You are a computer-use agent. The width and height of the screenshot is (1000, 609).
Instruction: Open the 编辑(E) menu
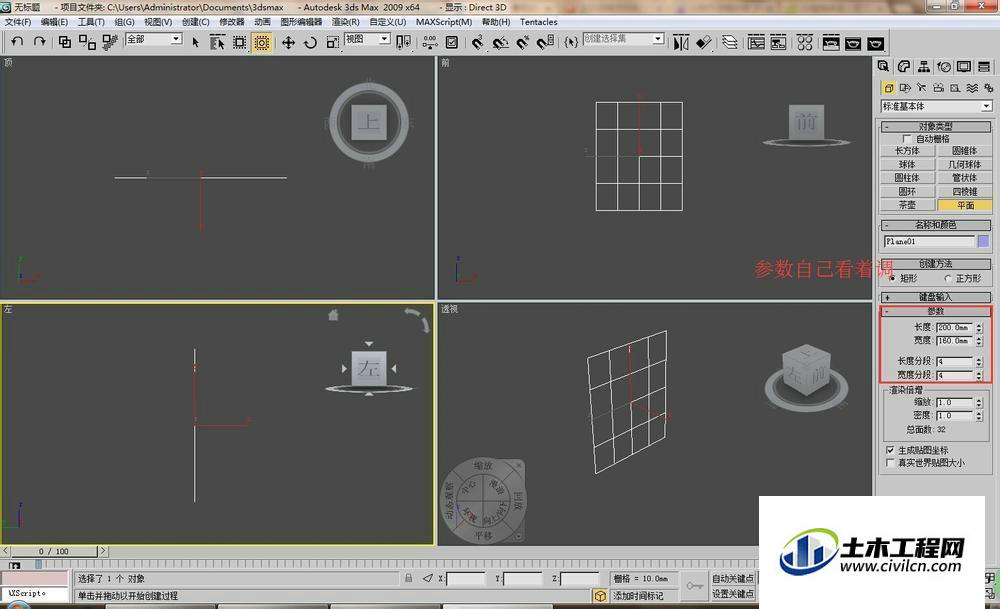(54, 22)
